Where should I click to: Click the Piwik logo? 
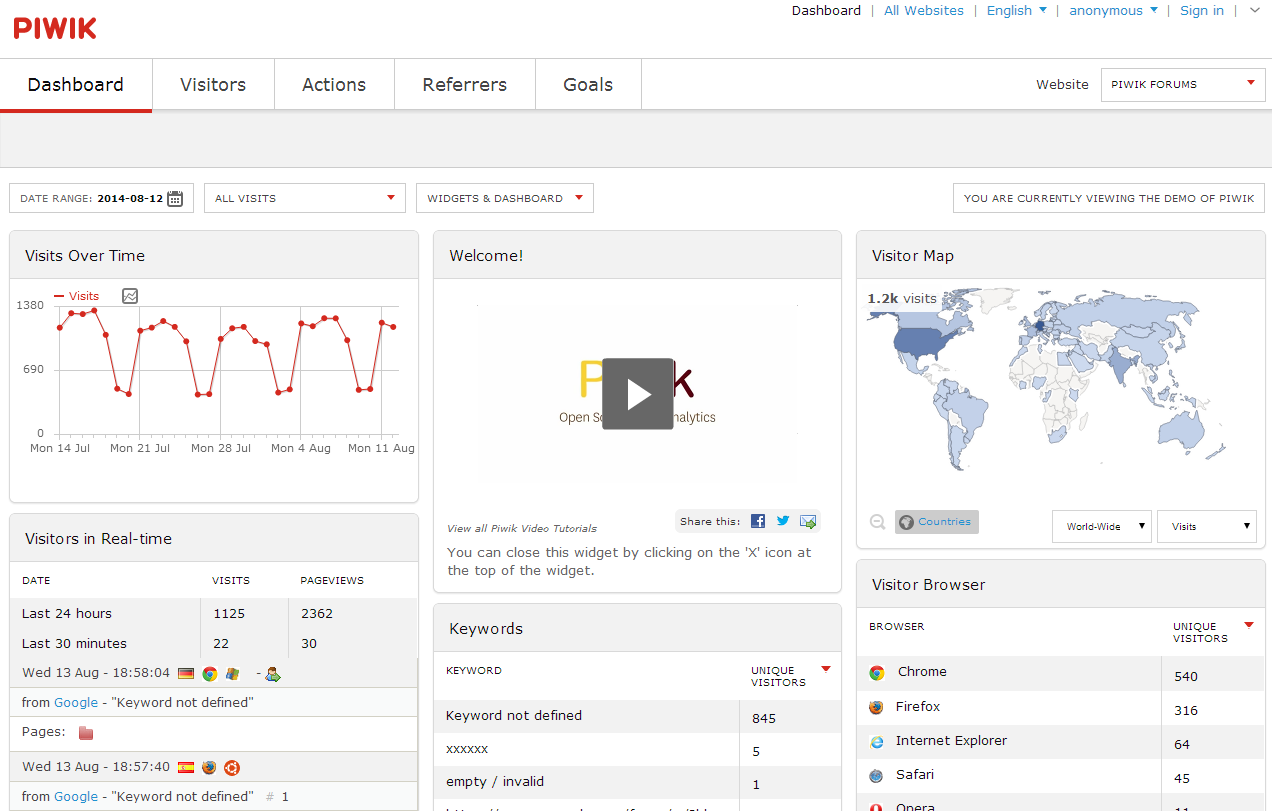pyautogui.click(x=55, y=28)
